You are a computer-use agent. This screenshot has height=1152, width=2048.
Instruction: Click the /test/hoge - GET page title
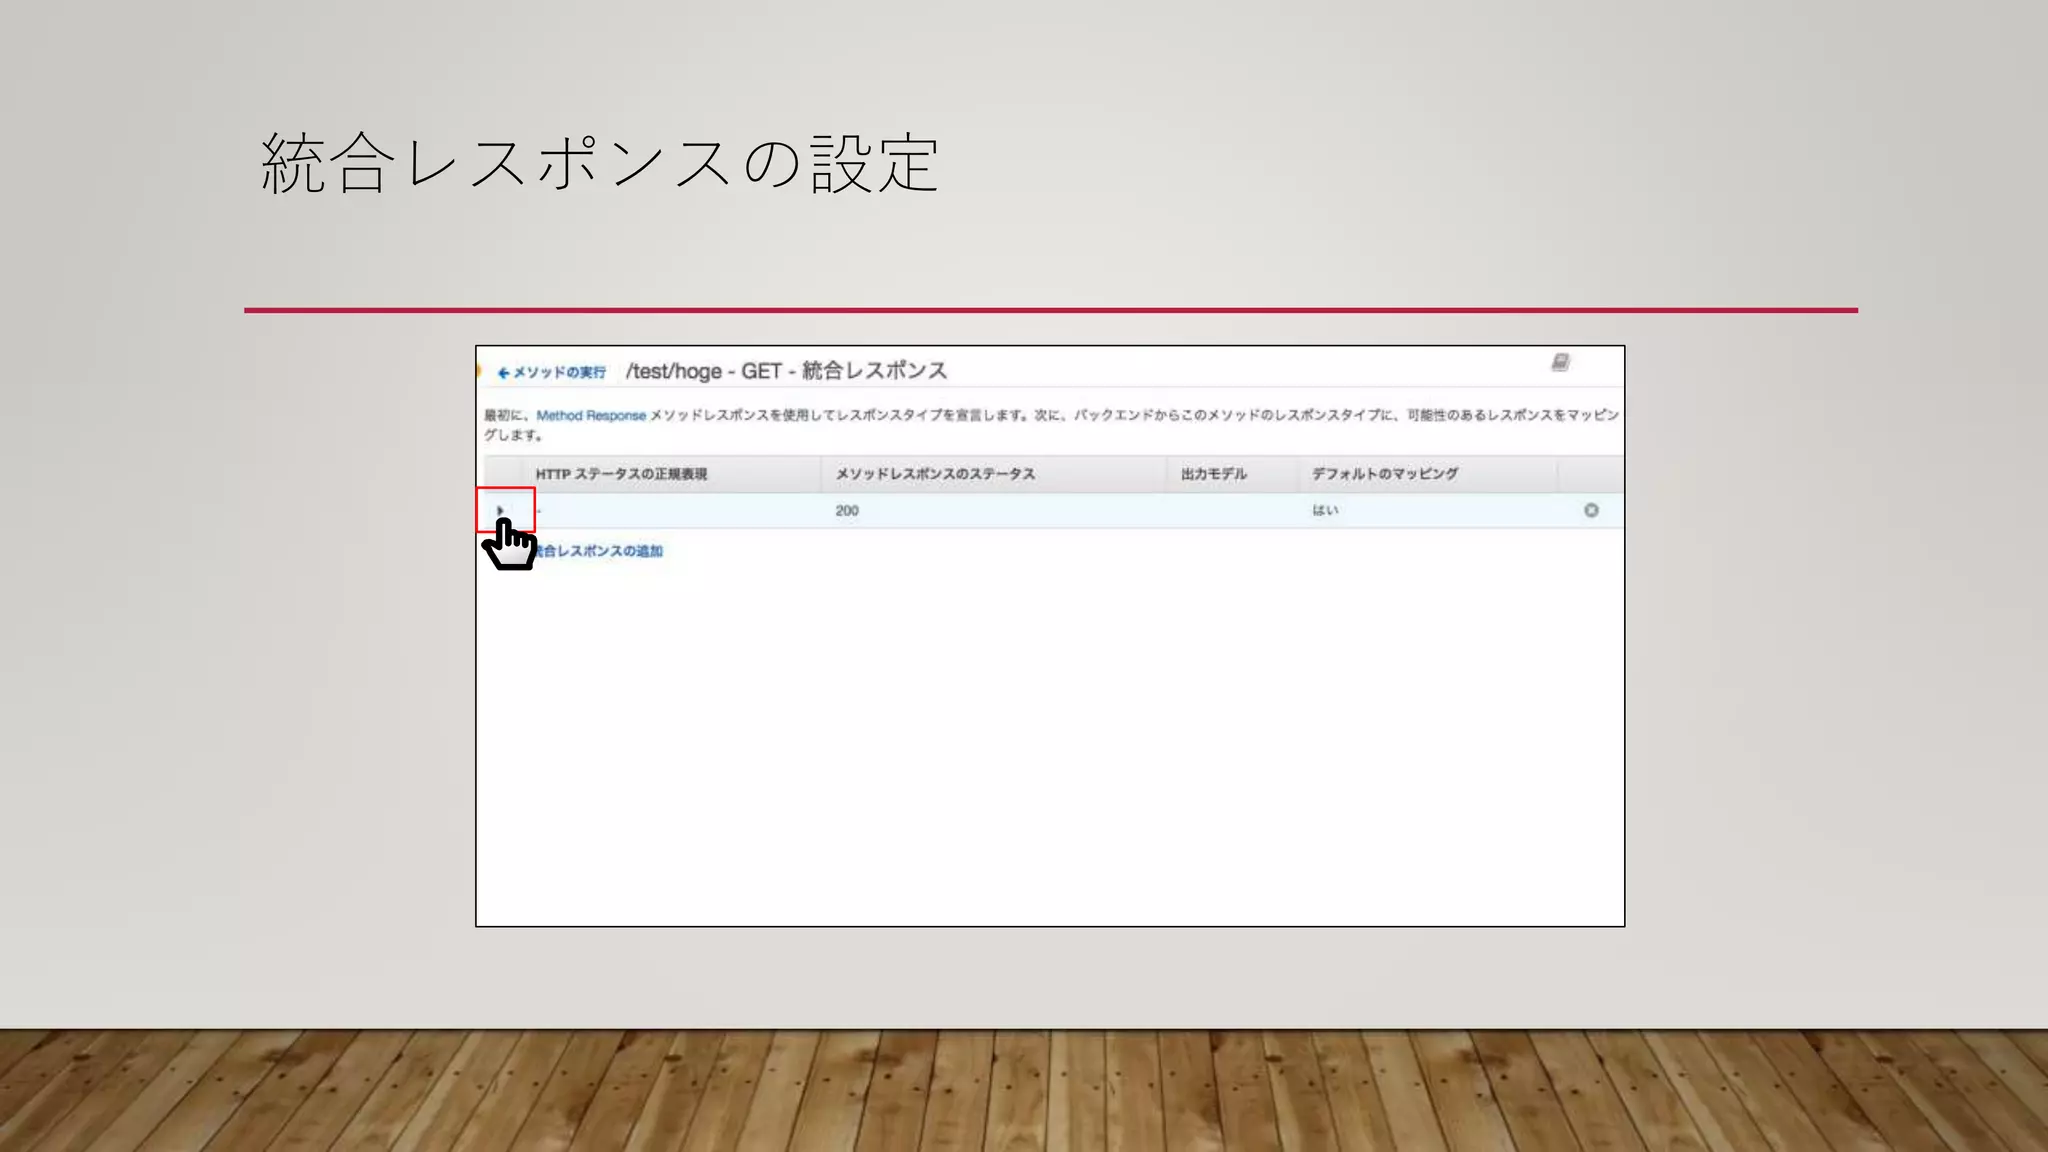[x=787, y=371]
